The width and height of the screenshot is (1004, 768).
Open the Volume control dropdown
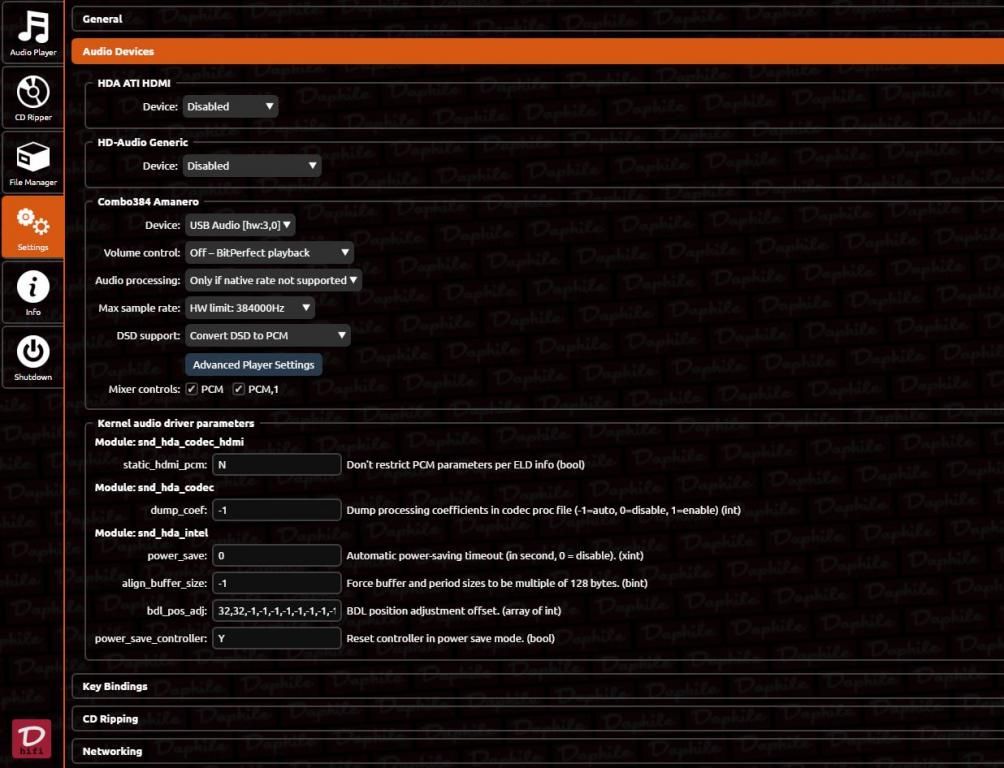[x=269, y=252]
